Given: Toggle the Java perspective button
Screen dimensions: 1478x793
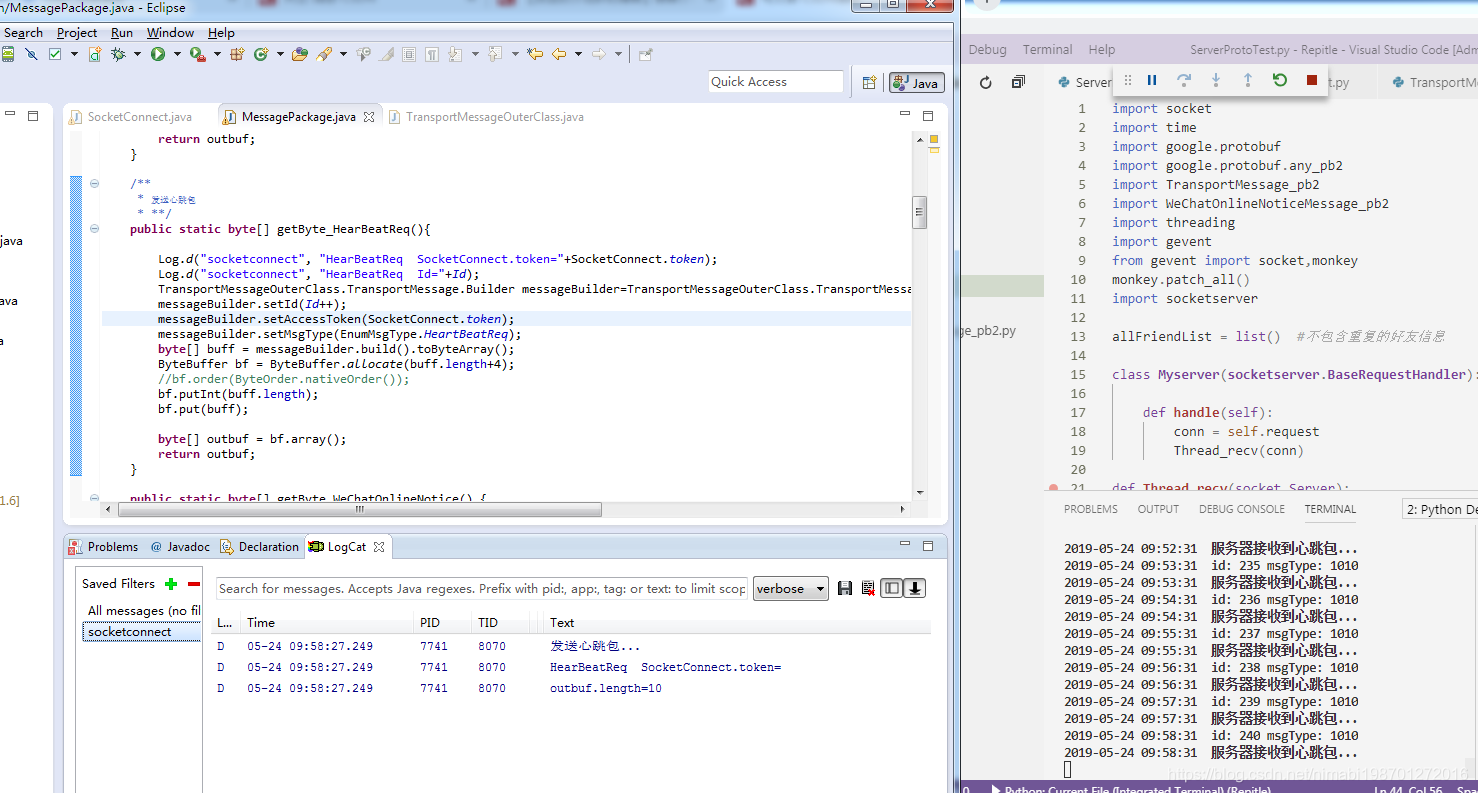Looking at the screenshot, I should tap(916, 82).
